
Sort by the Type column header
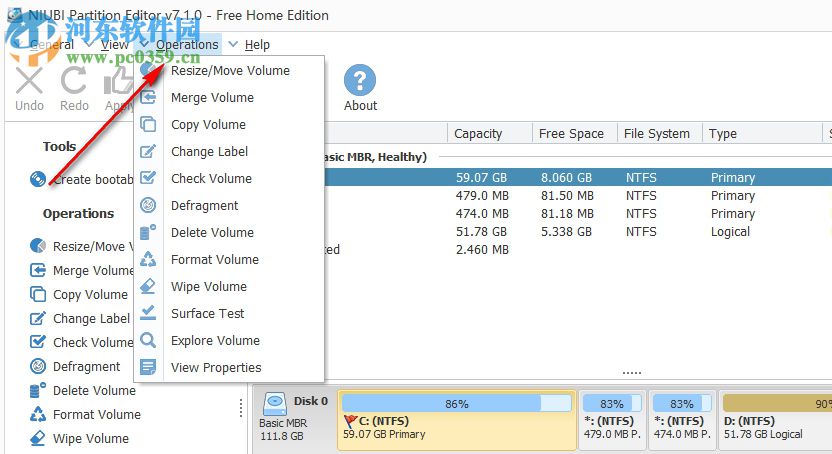click(x=762, y=134)
